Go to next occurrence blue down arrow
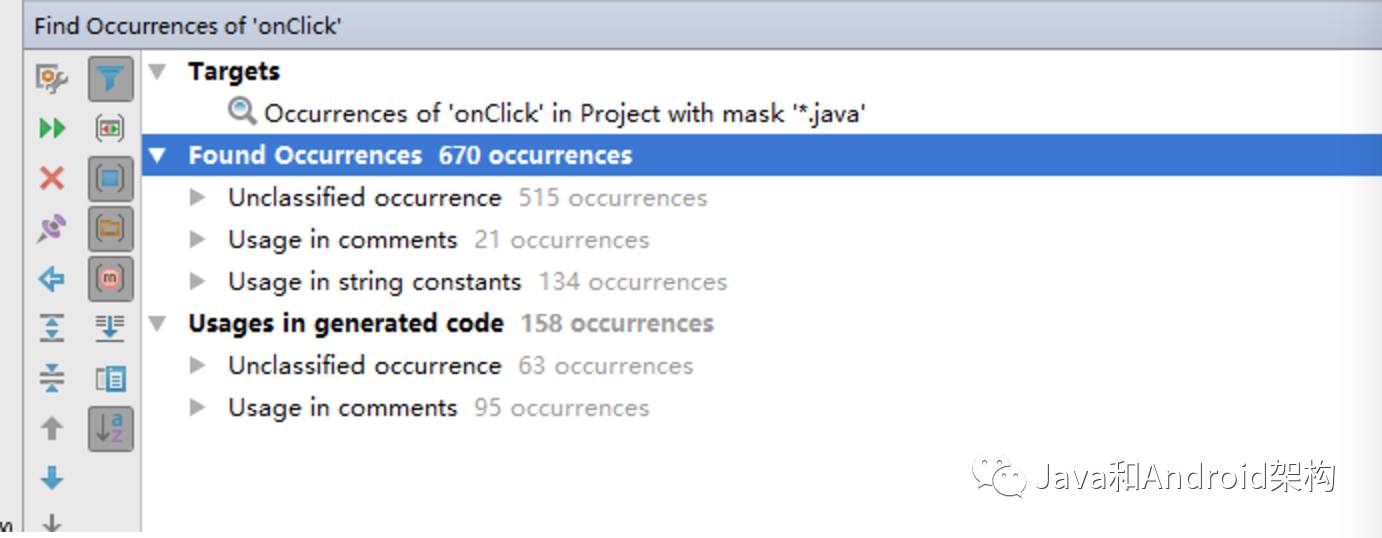Viewport: 1382px width, 538px height. (52, 478)
